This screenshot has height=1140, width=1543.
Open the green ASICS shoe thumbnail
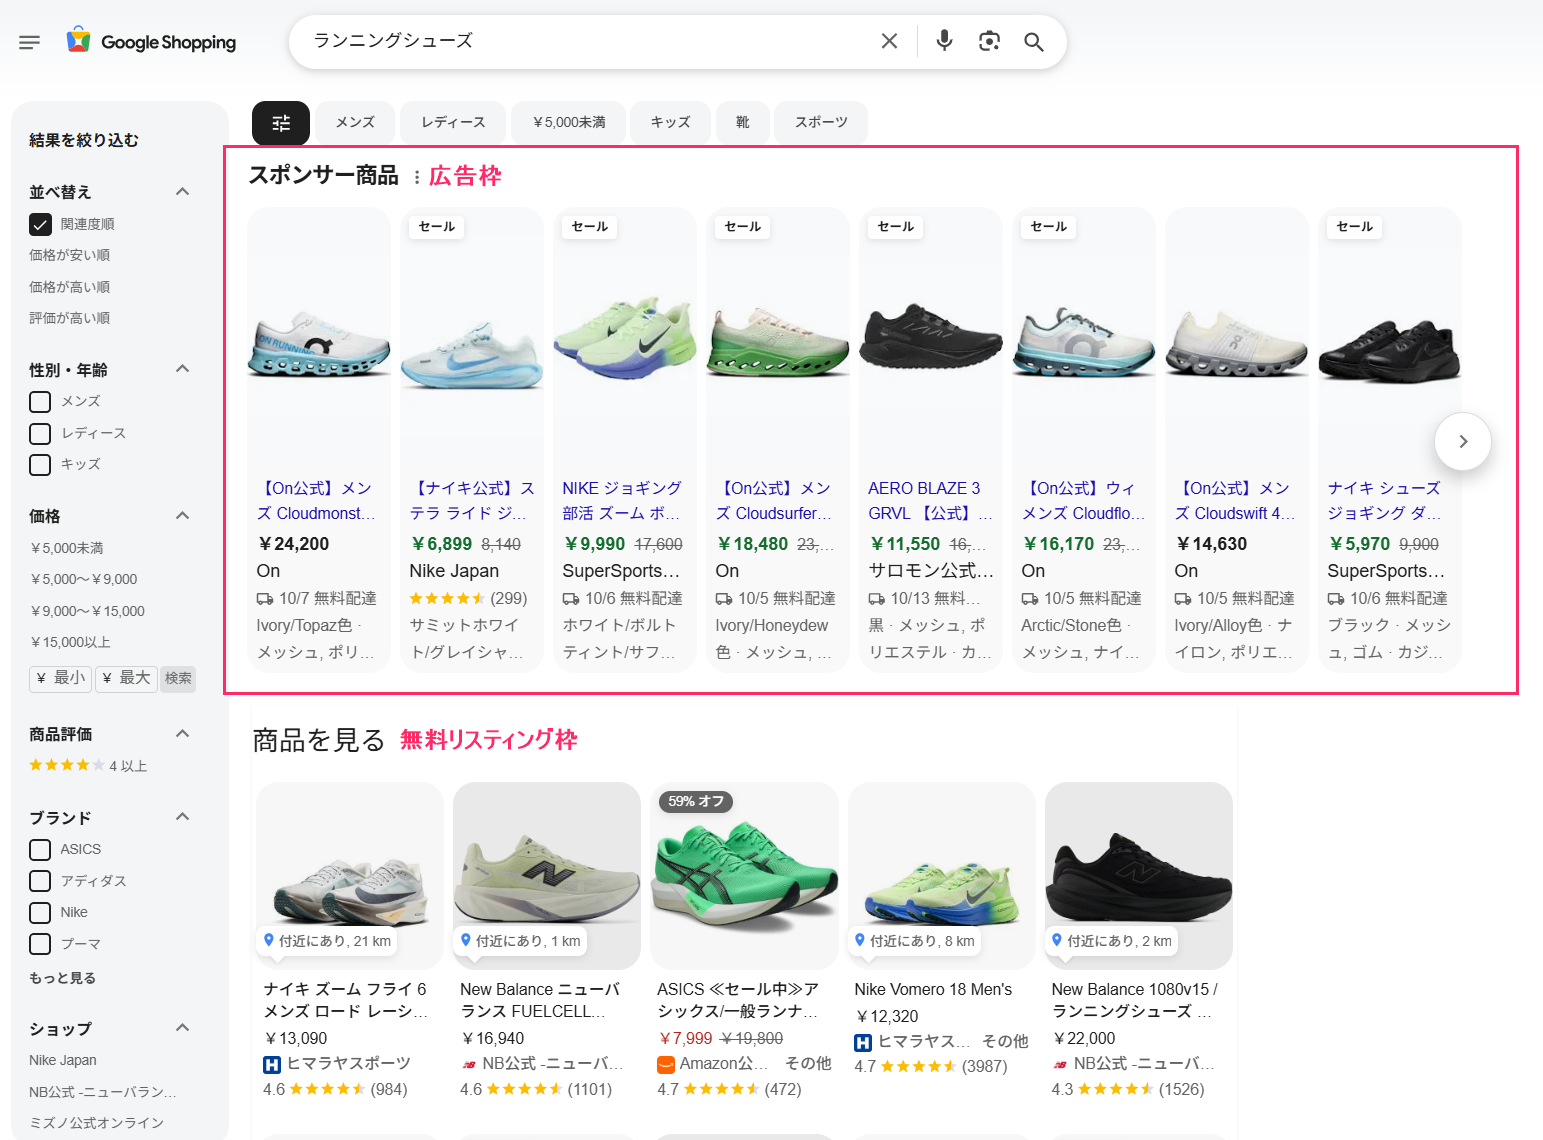(x=744, y=876)
